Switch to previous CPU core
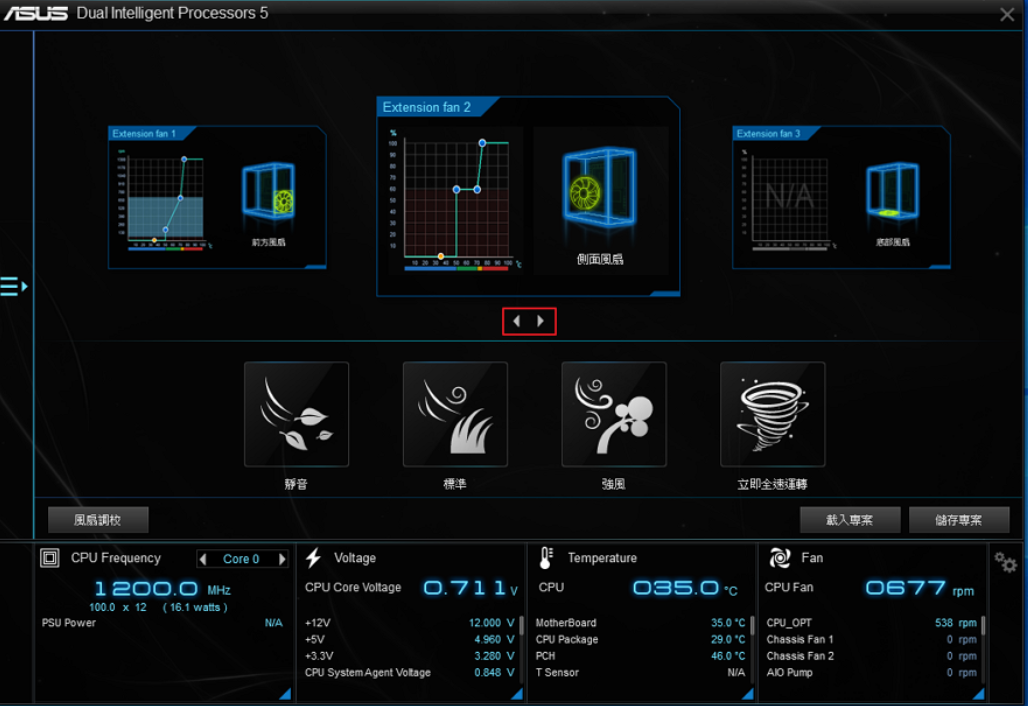Image resolution: width=1028 pixels, height=706 pixels. (204, 559)
